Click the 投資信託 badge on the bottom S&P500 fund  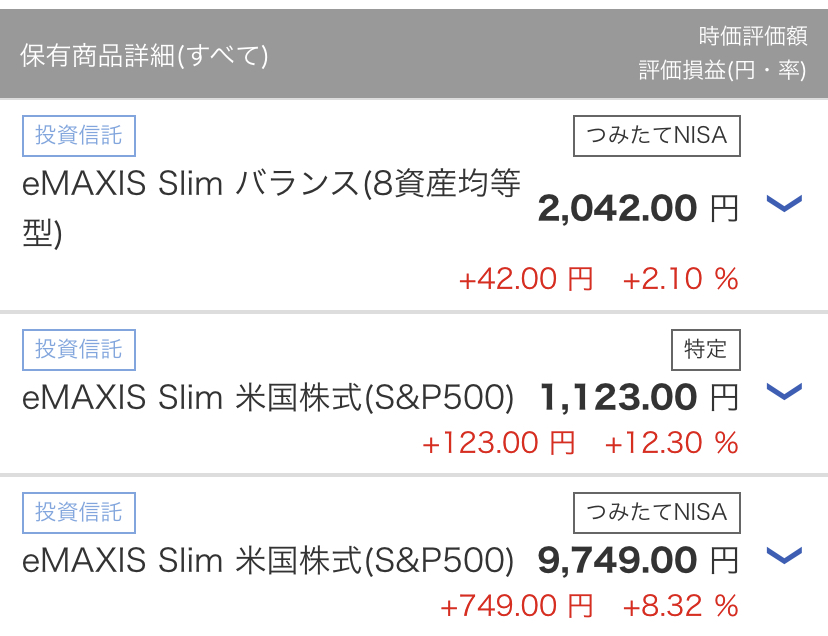point(79,513)
